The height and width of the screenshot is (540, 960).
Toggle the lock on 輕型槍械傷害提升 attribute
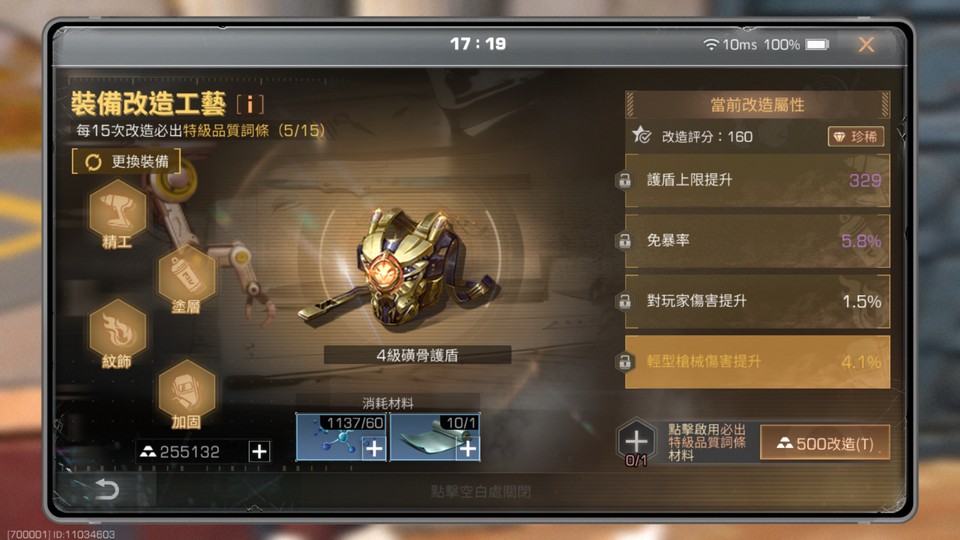tap(624, 361)
